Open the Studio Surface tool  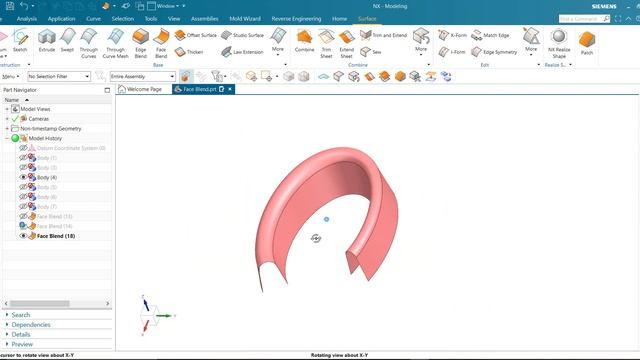pos(242,35)
